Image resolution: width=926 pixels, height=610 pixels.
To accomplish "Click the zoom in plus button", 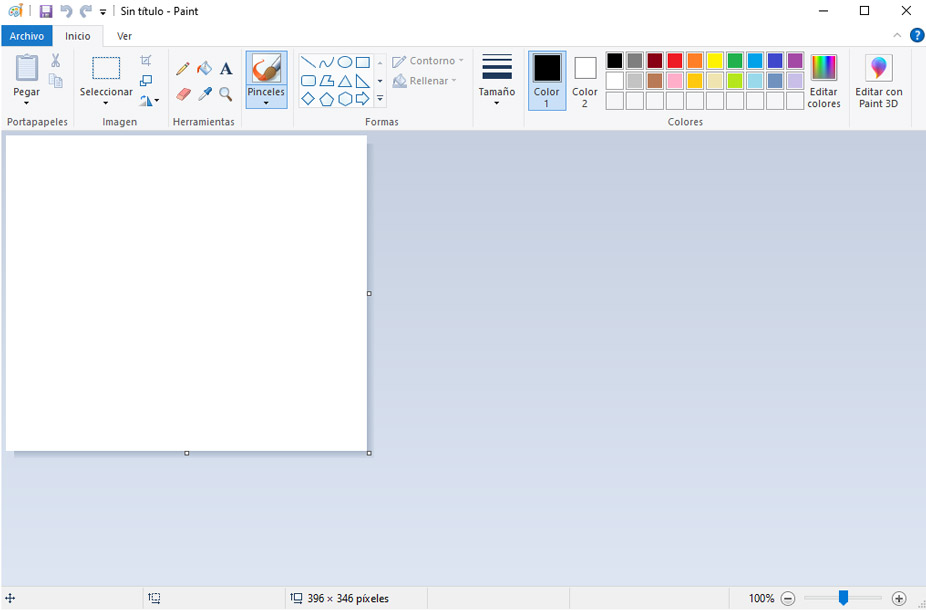I will coord(899,598).
